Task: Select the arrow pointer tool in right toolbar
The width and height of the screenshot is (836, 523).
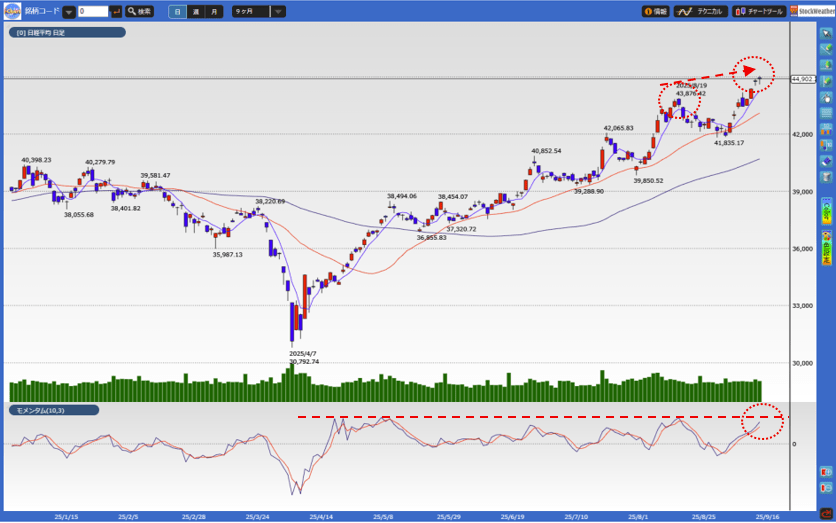Action: 826,34
